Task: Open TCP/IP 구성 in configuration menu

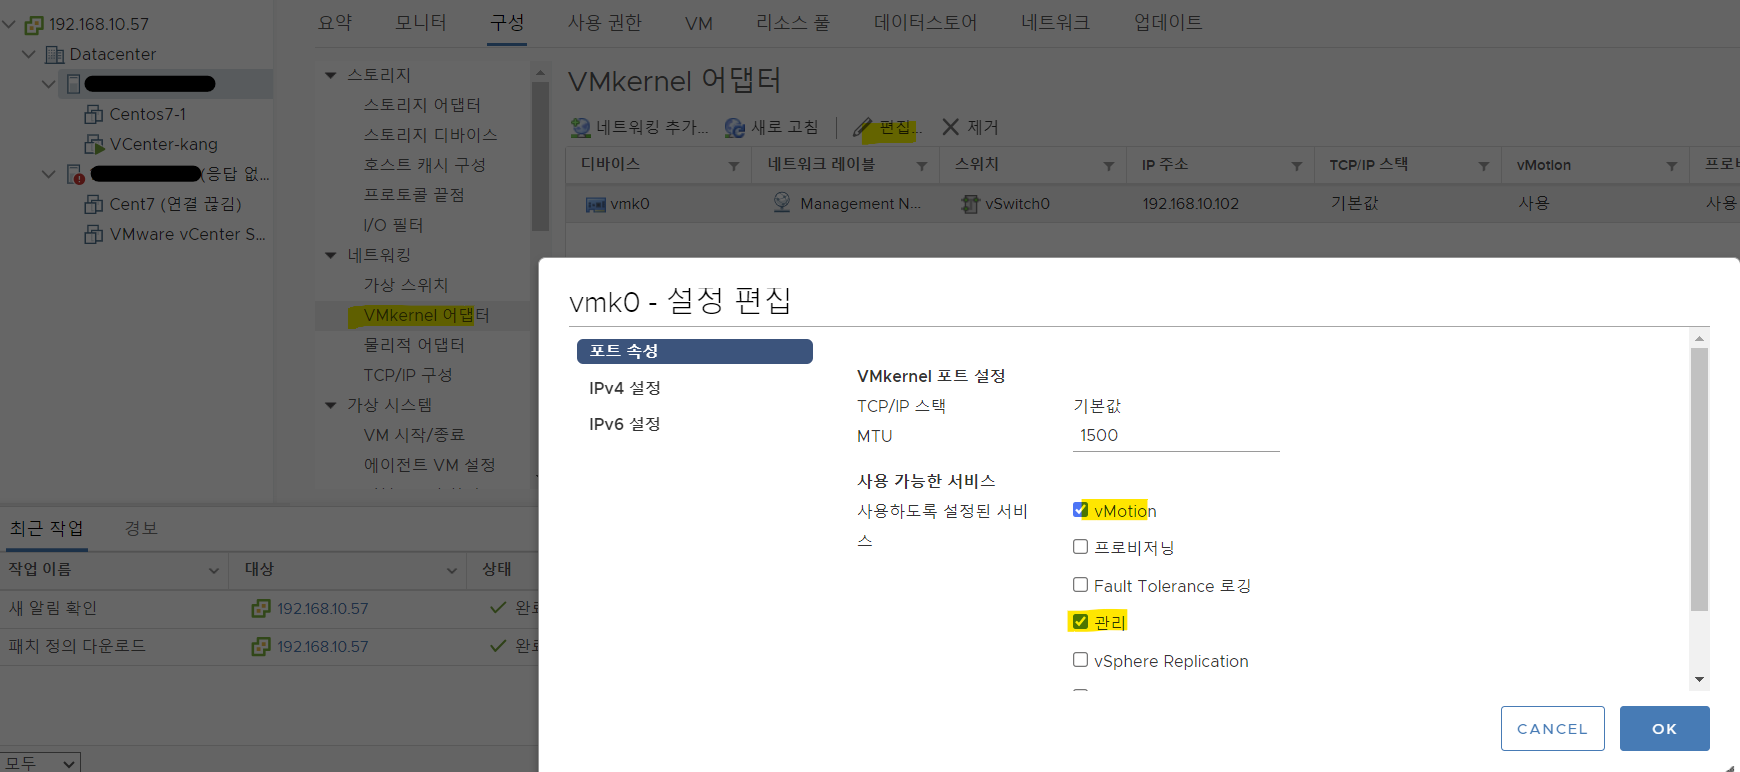Action: 408,375
